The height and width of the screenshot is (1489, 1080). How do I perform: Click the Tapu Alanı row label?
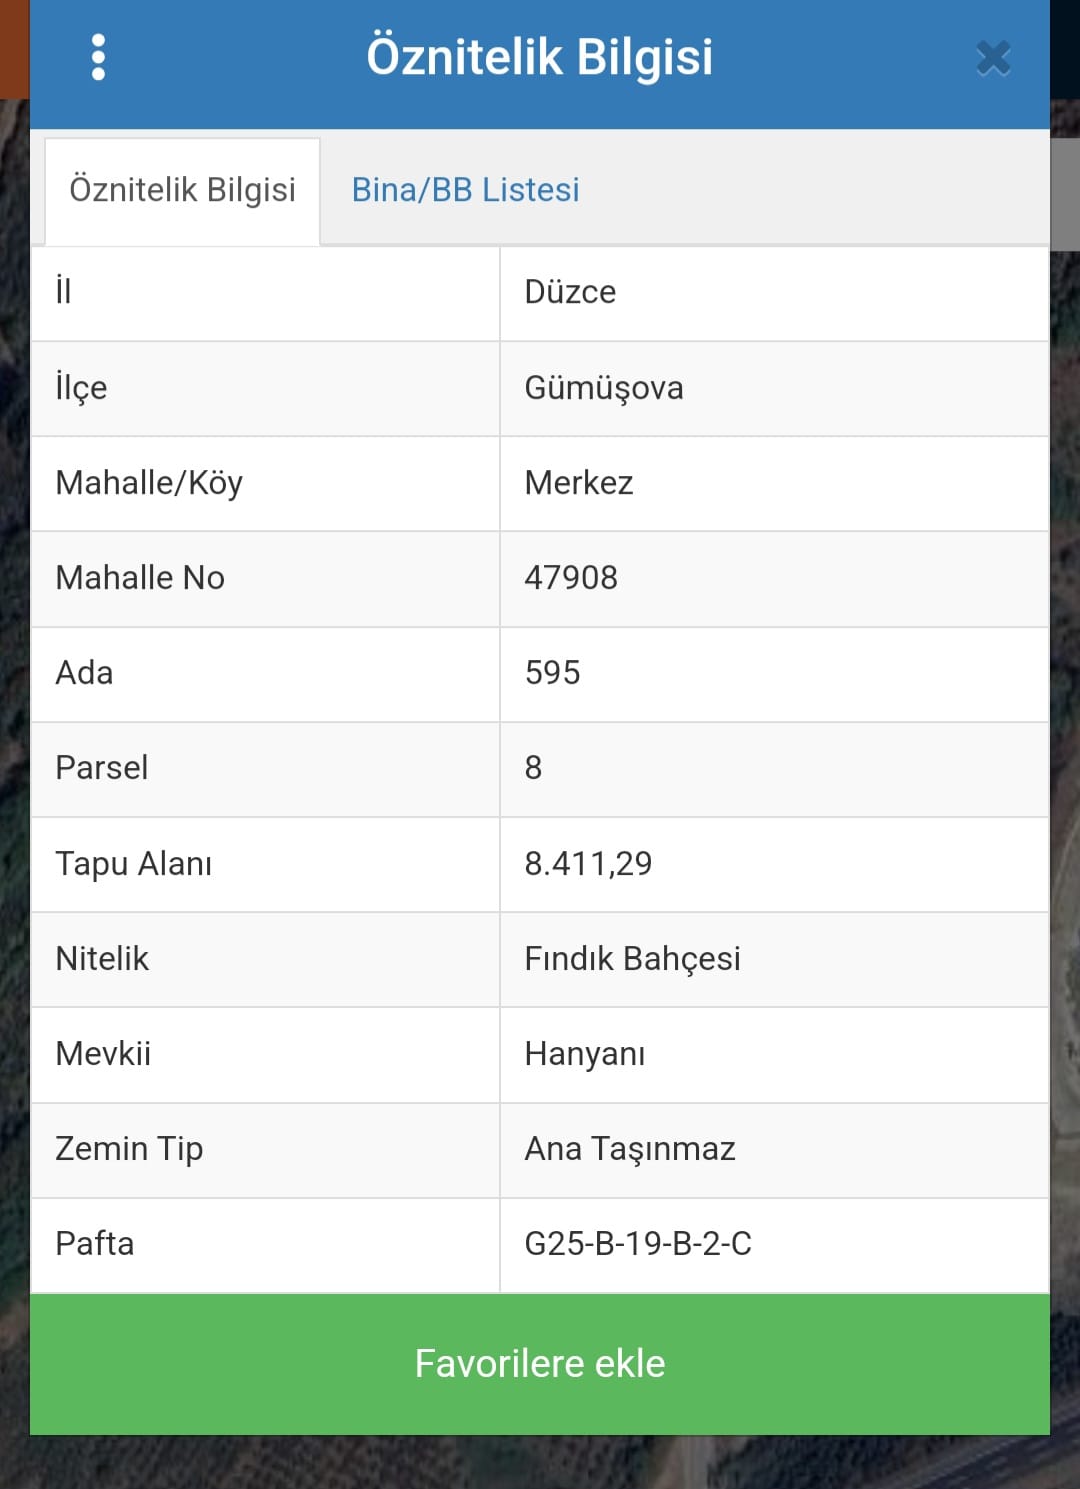click(133, 864)
